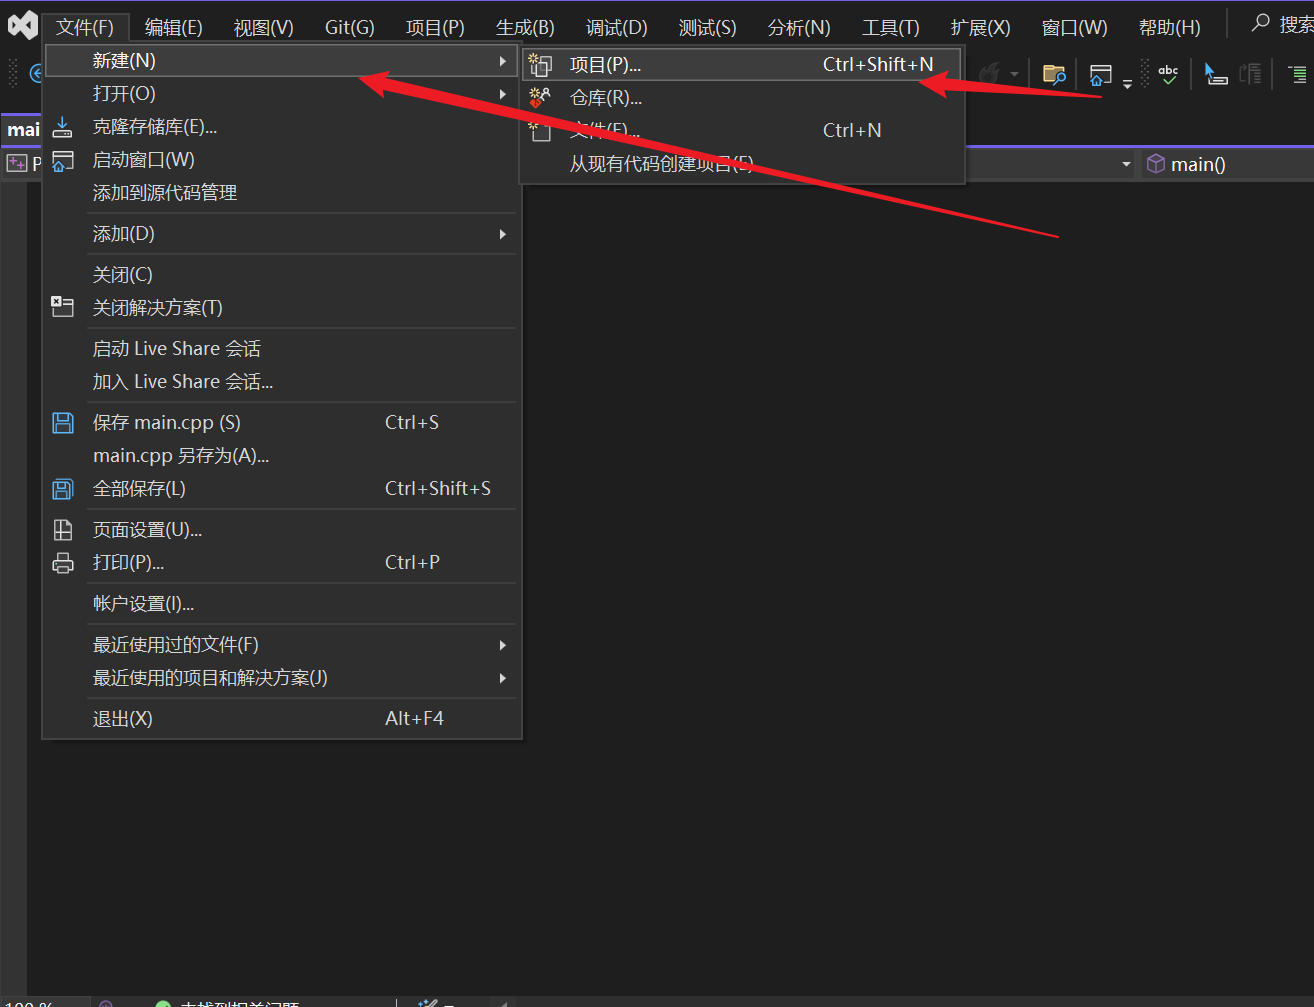
Task: Open the Start Window toolbar icon
Action: 1100,74
